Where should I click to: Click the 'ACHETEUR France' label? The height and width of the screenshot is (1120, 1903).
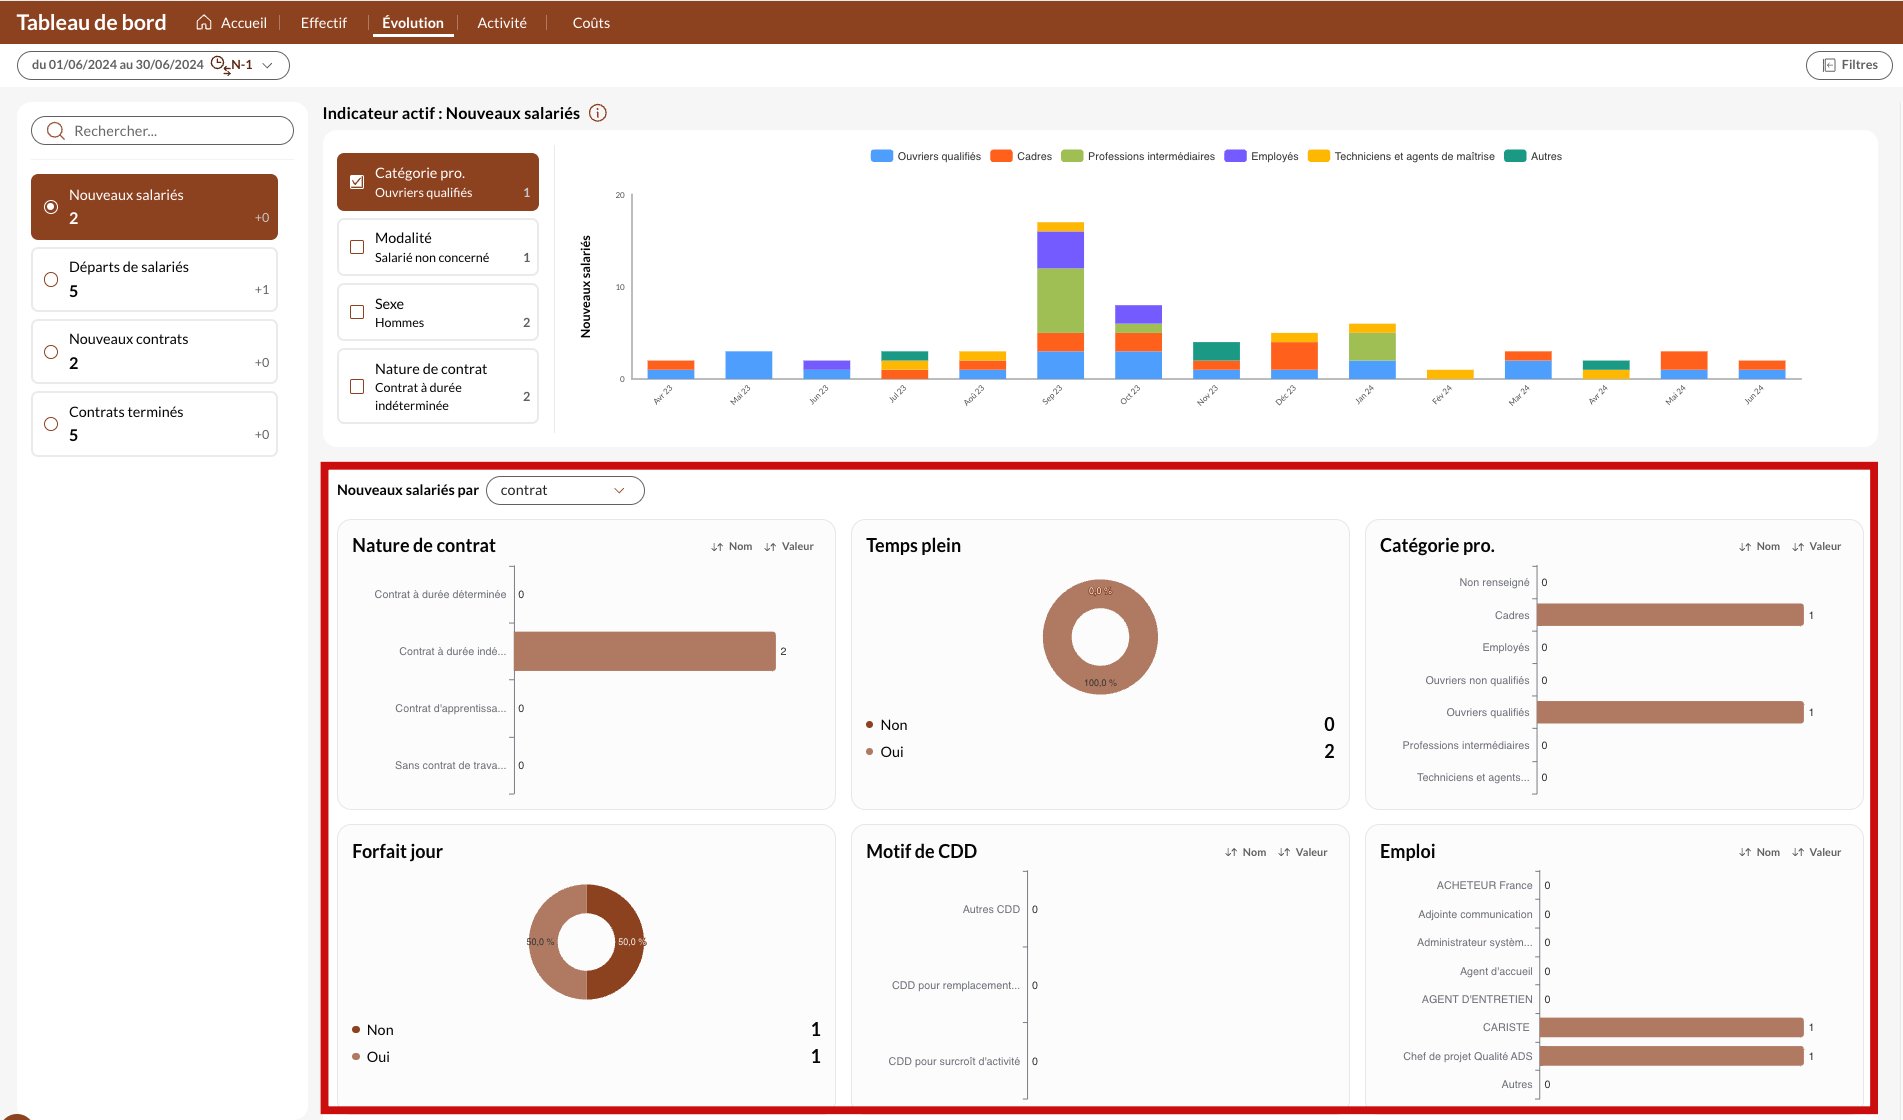pos(1484,885)
